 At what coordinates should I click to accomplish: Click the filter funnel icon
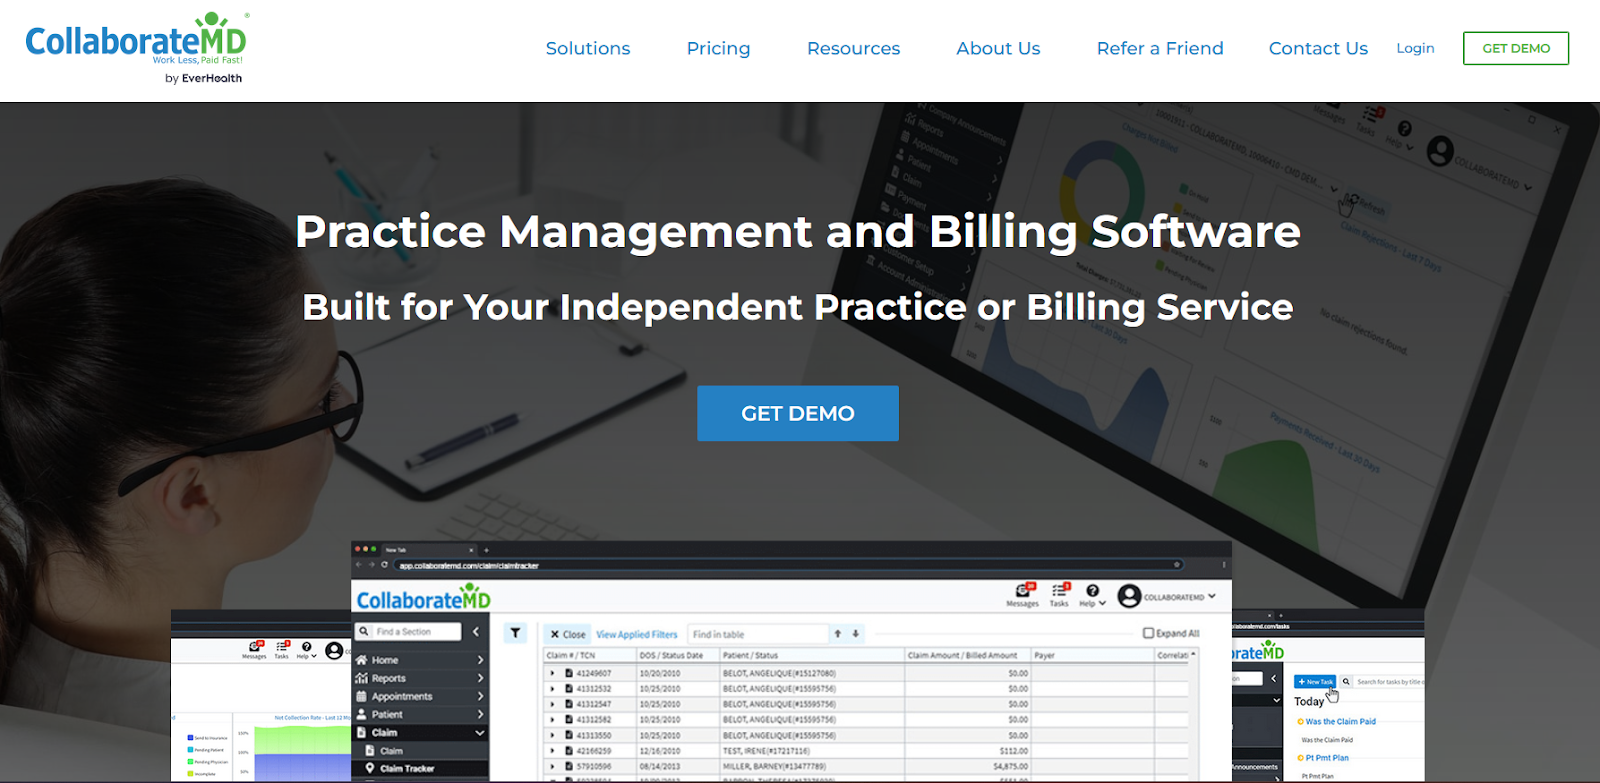point(515,633)
